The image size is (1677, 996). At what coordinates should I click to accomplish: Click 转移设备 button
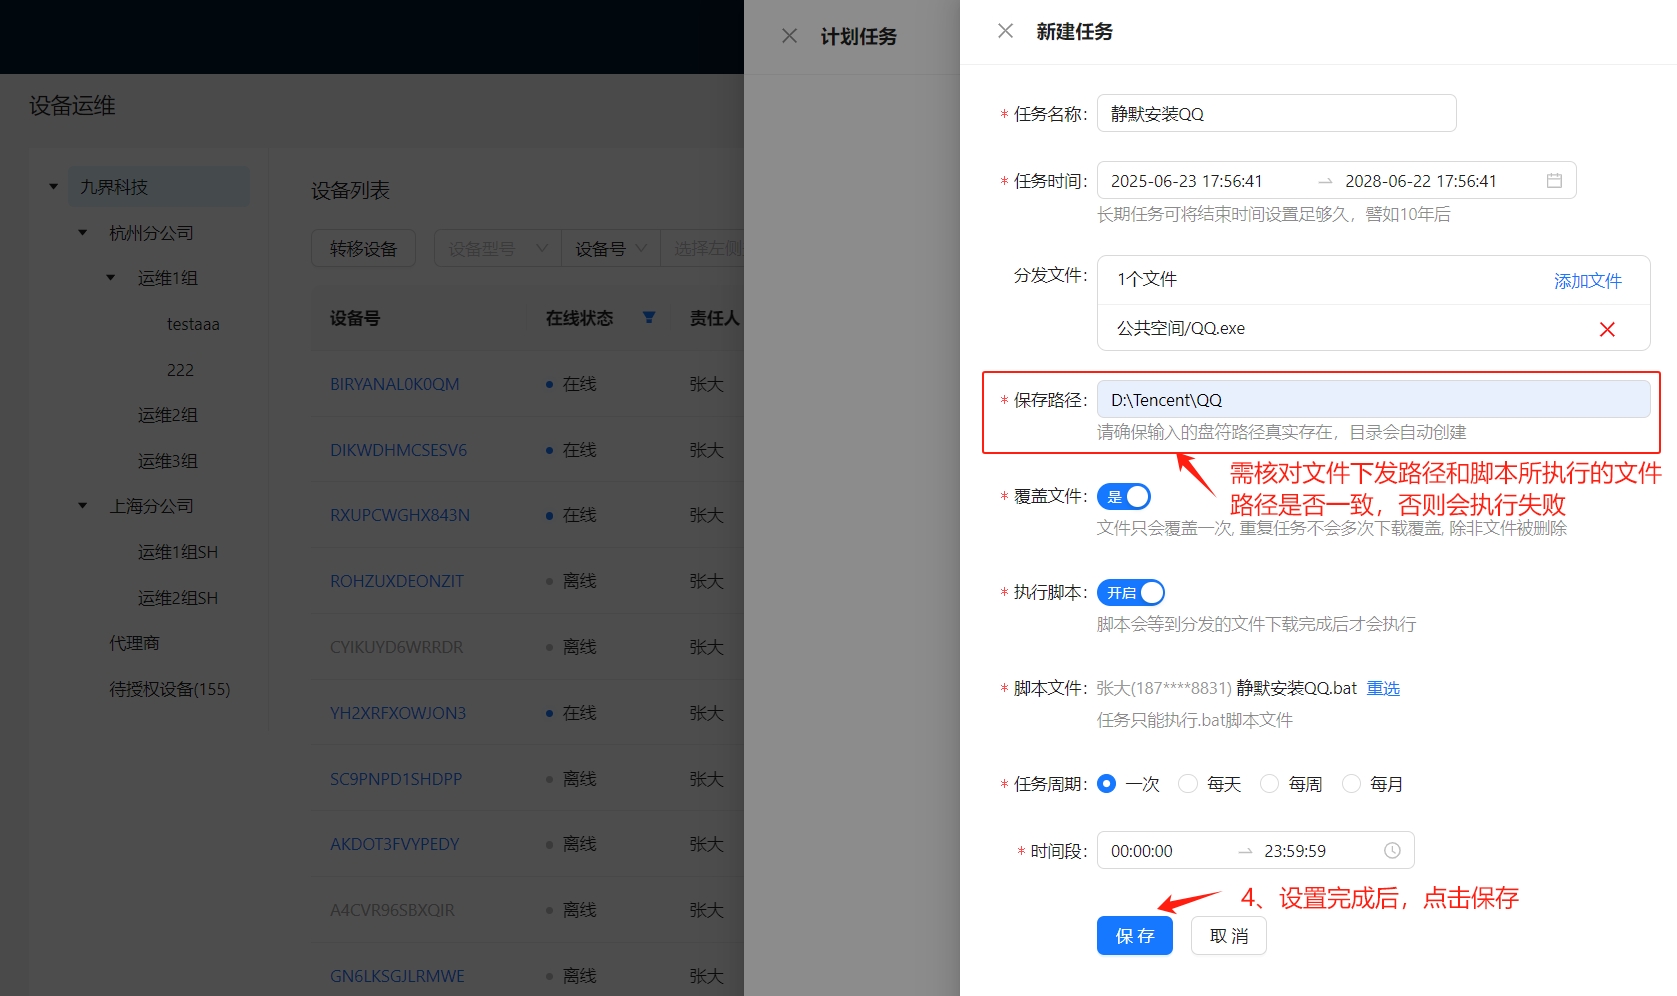(363, 249)
